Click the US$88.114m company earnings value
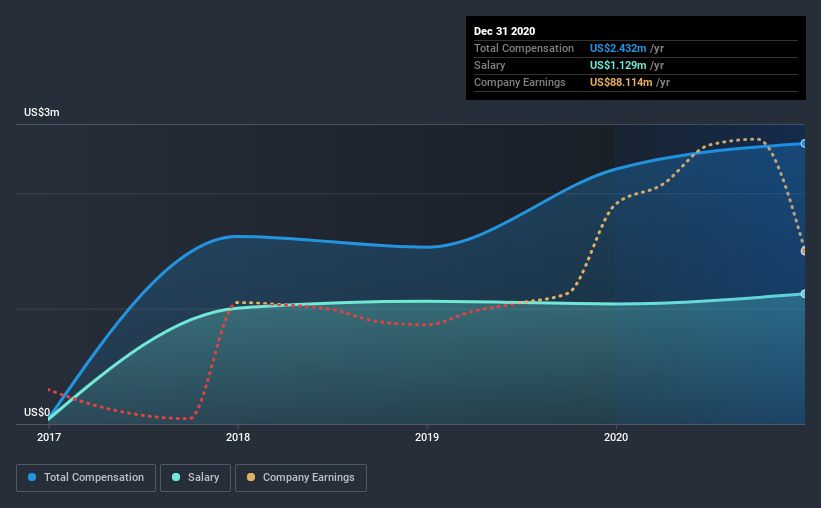This screenshot has height=508, width=821. [x=621, y=82]
